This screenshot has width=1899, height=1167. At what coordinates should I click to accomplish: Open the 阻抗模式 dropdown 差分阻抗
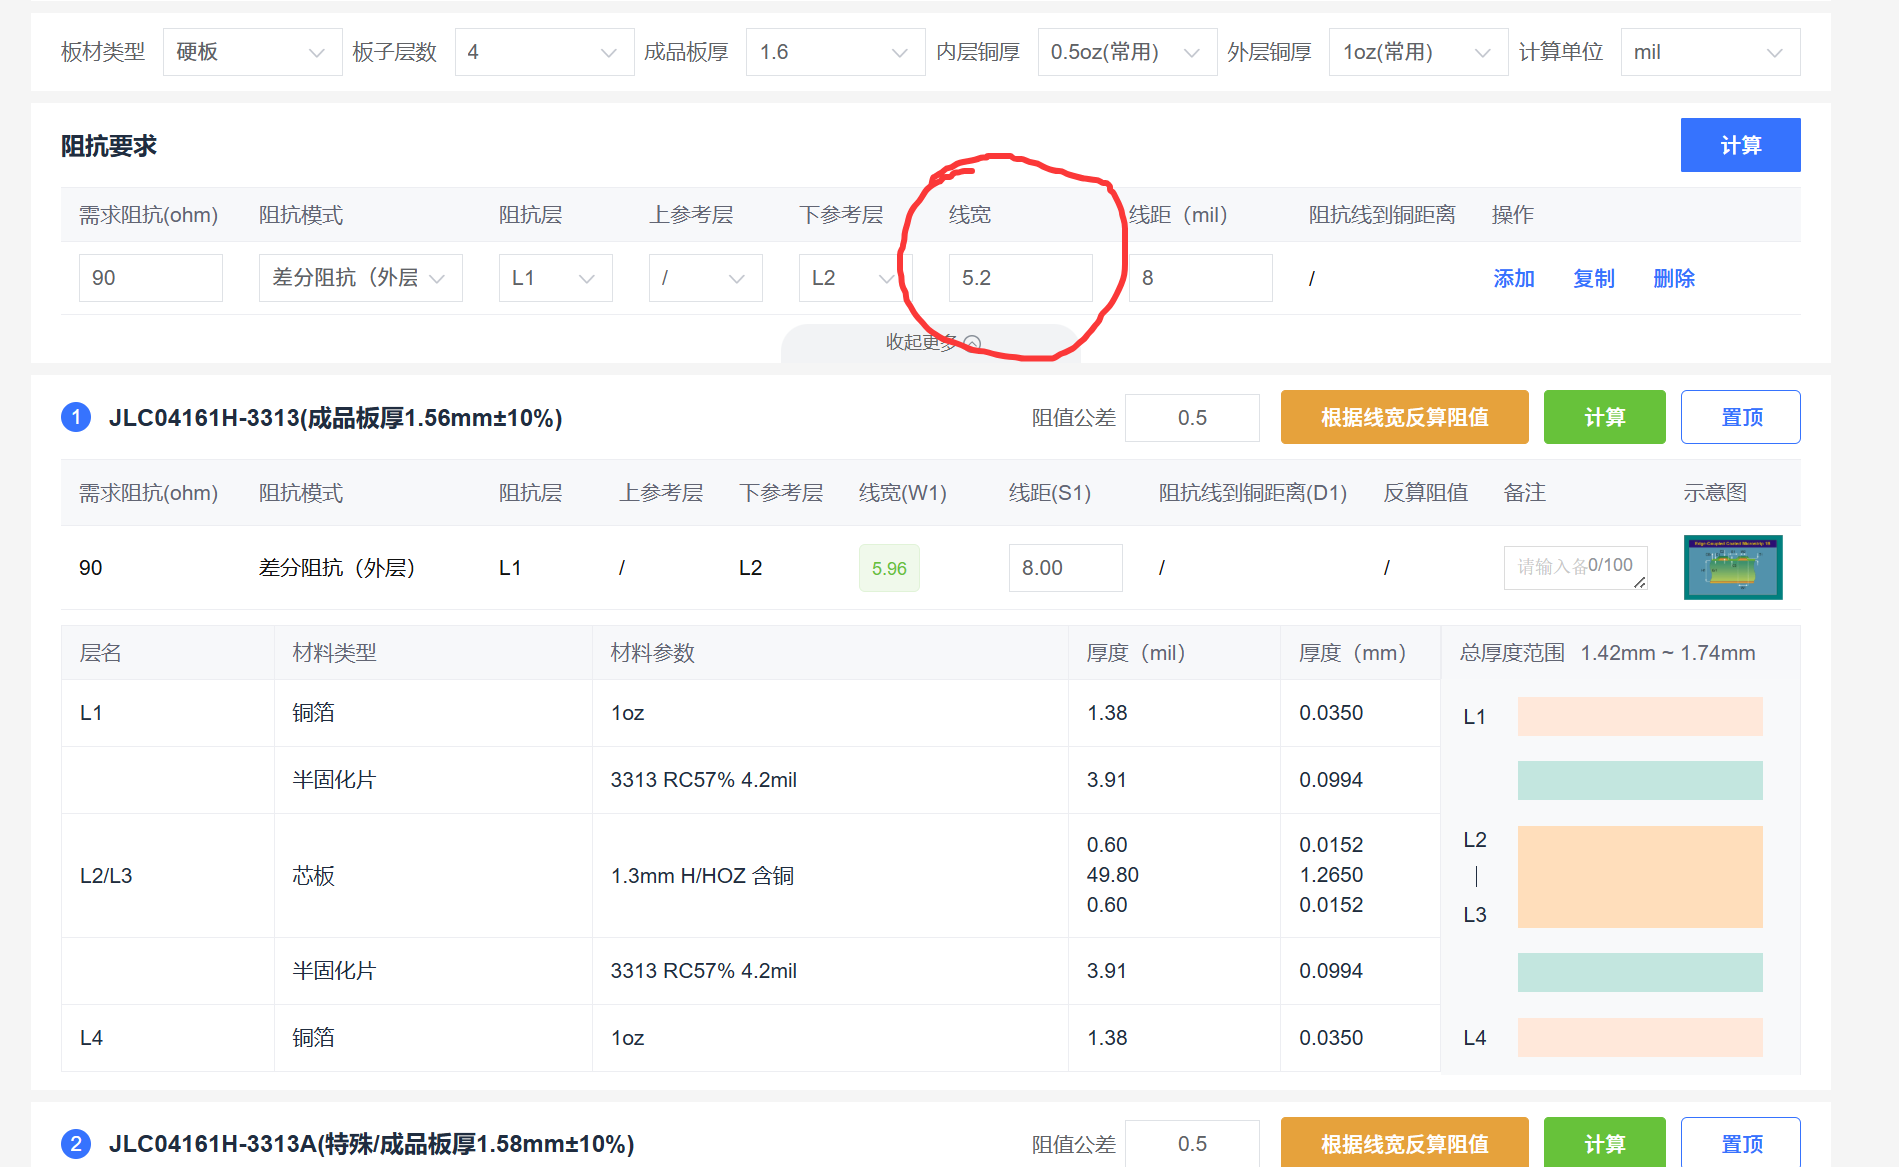pos(360,278)
